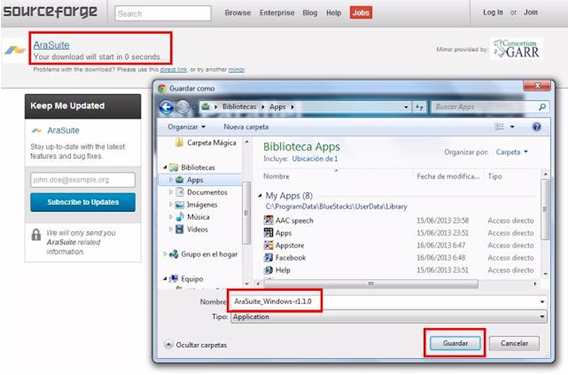This screenshot has width=568, height=375.
Task: Expand the Organizar por Carpeta dropdown
Action: 512,152
